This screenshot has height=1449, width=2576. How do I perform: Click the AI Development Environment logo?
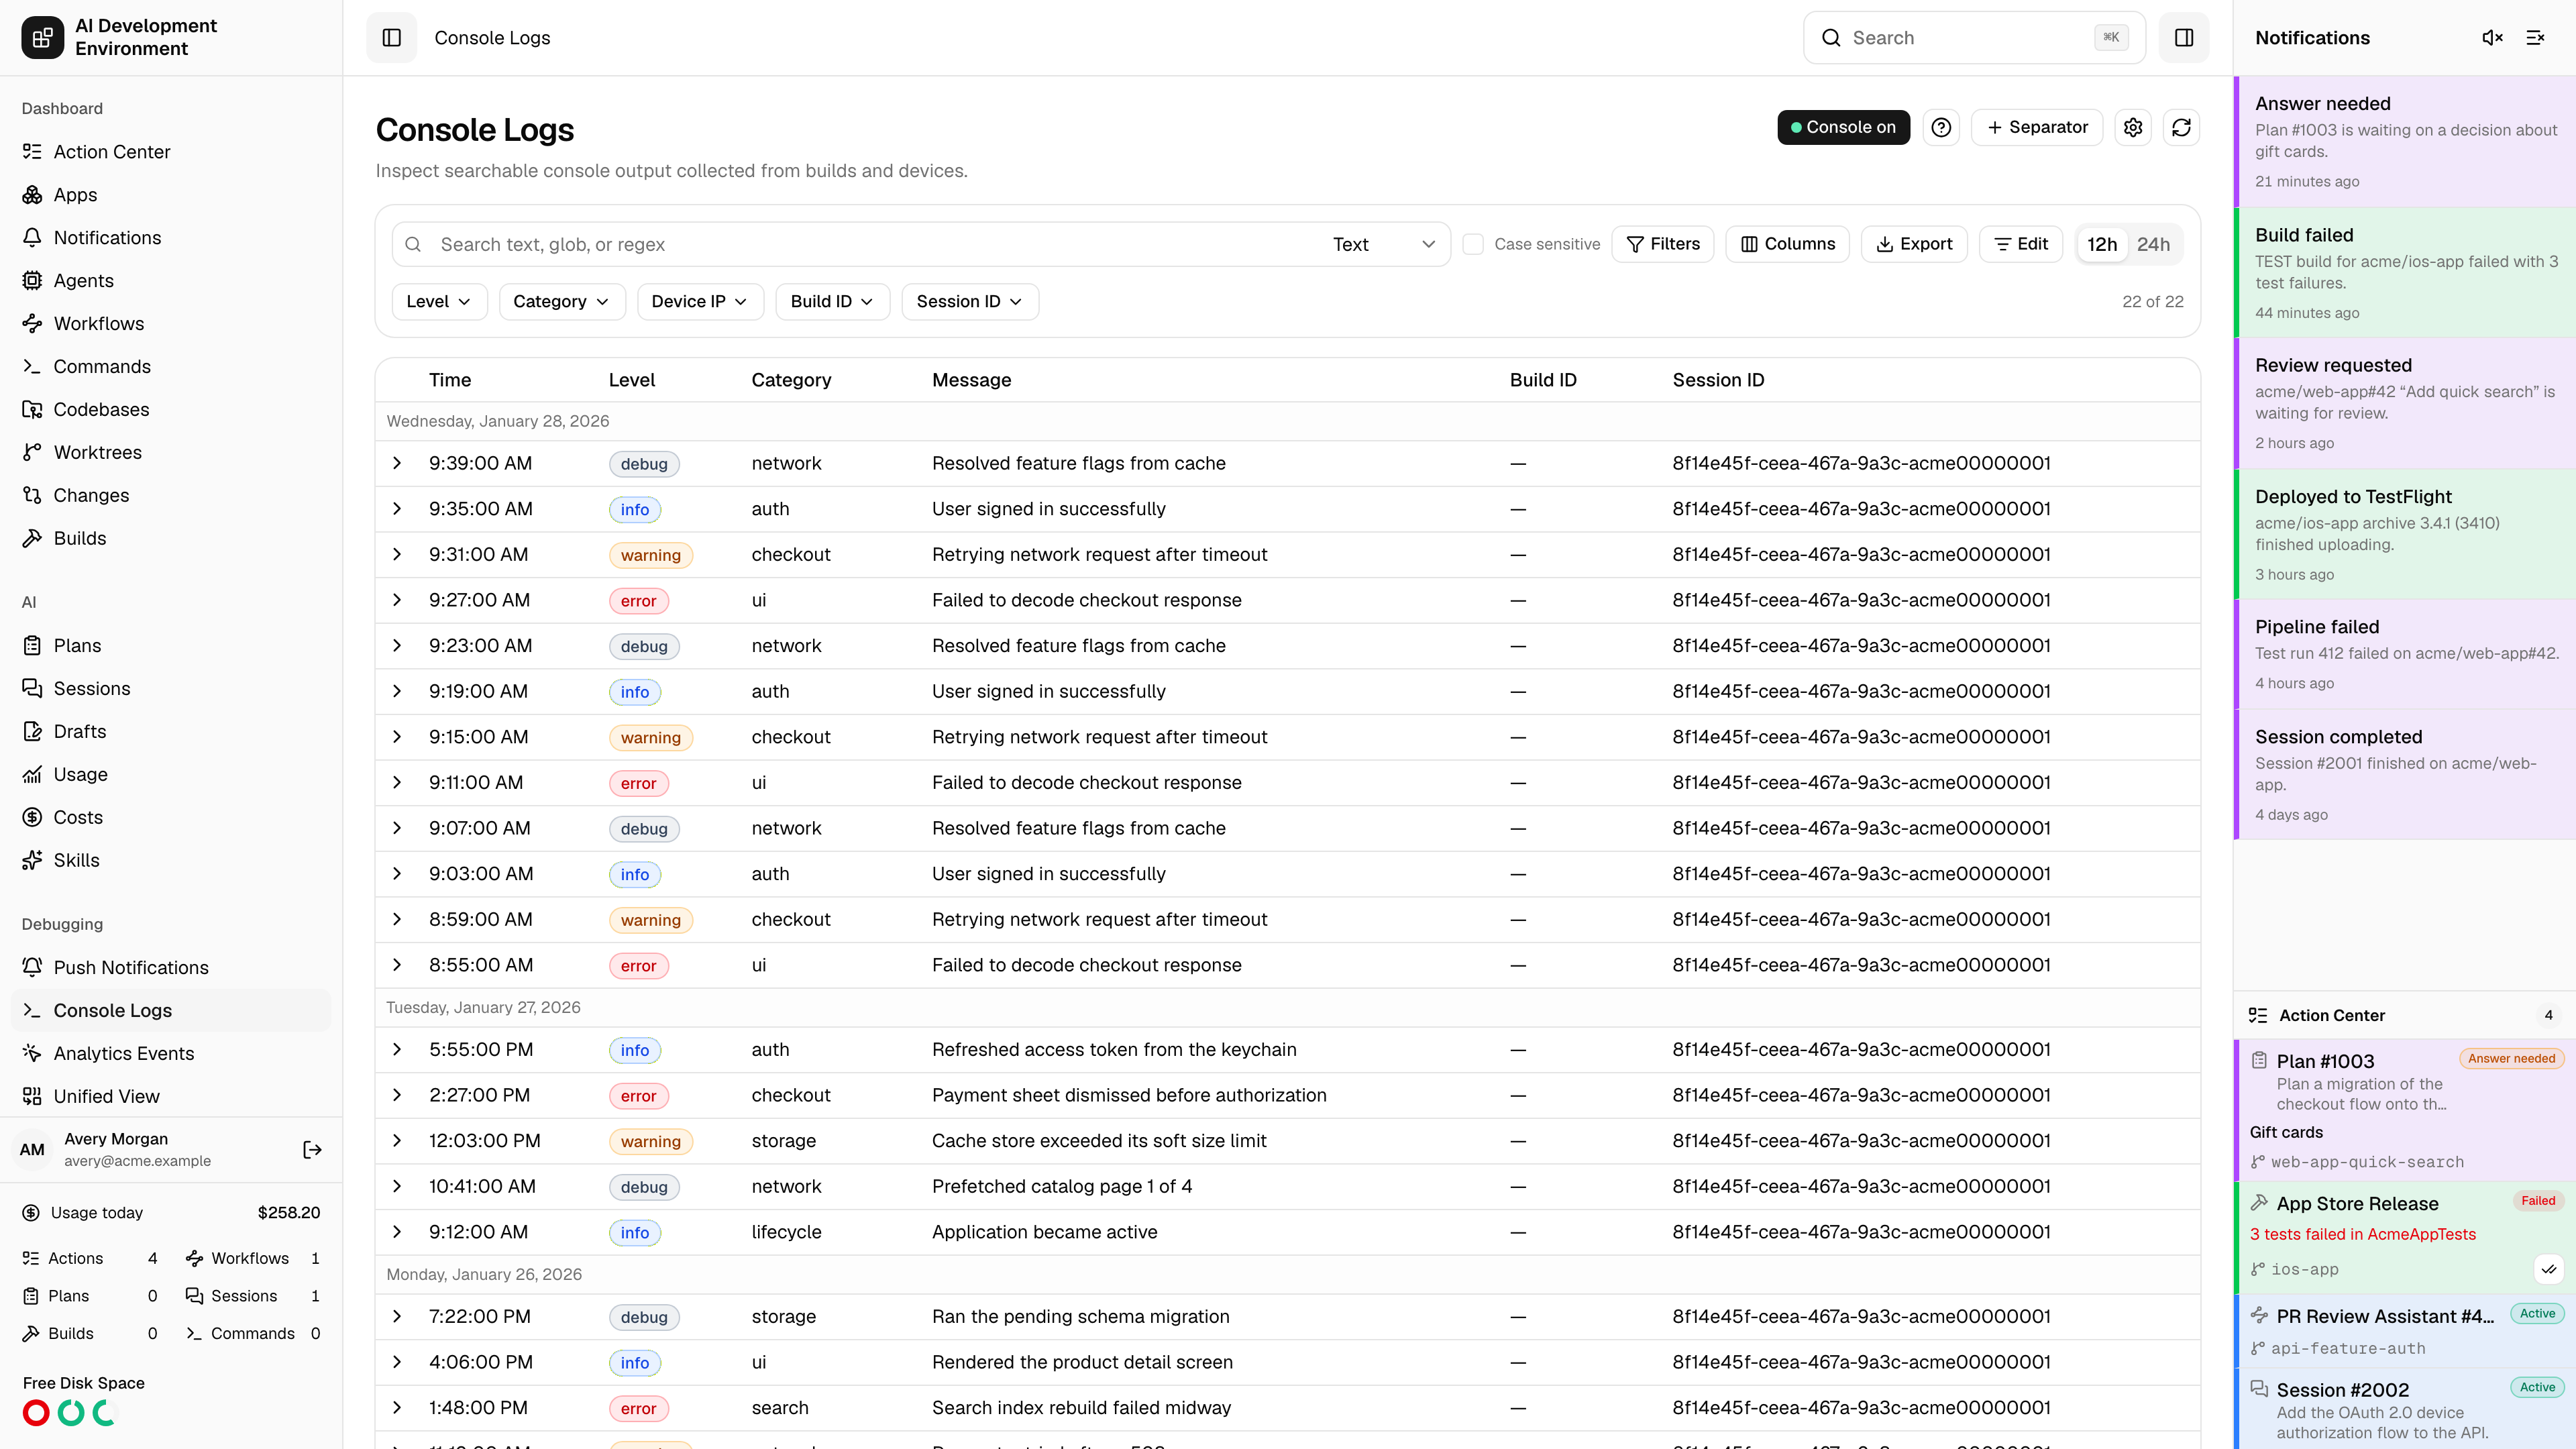pyautogui.click(x=42, y=38)
